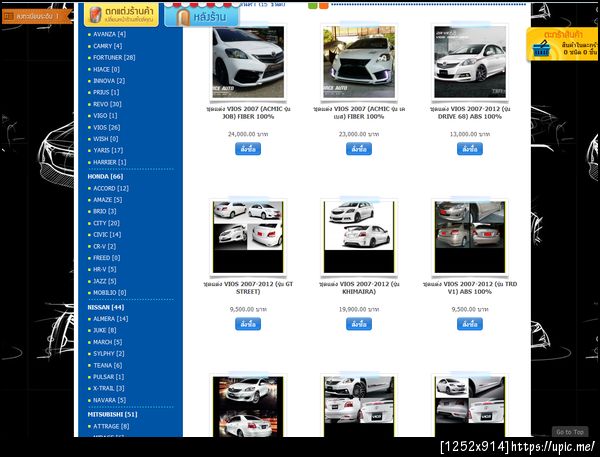Select JAZZ [5] category
This screenshot has height=457, width=600.
point(104,281)
